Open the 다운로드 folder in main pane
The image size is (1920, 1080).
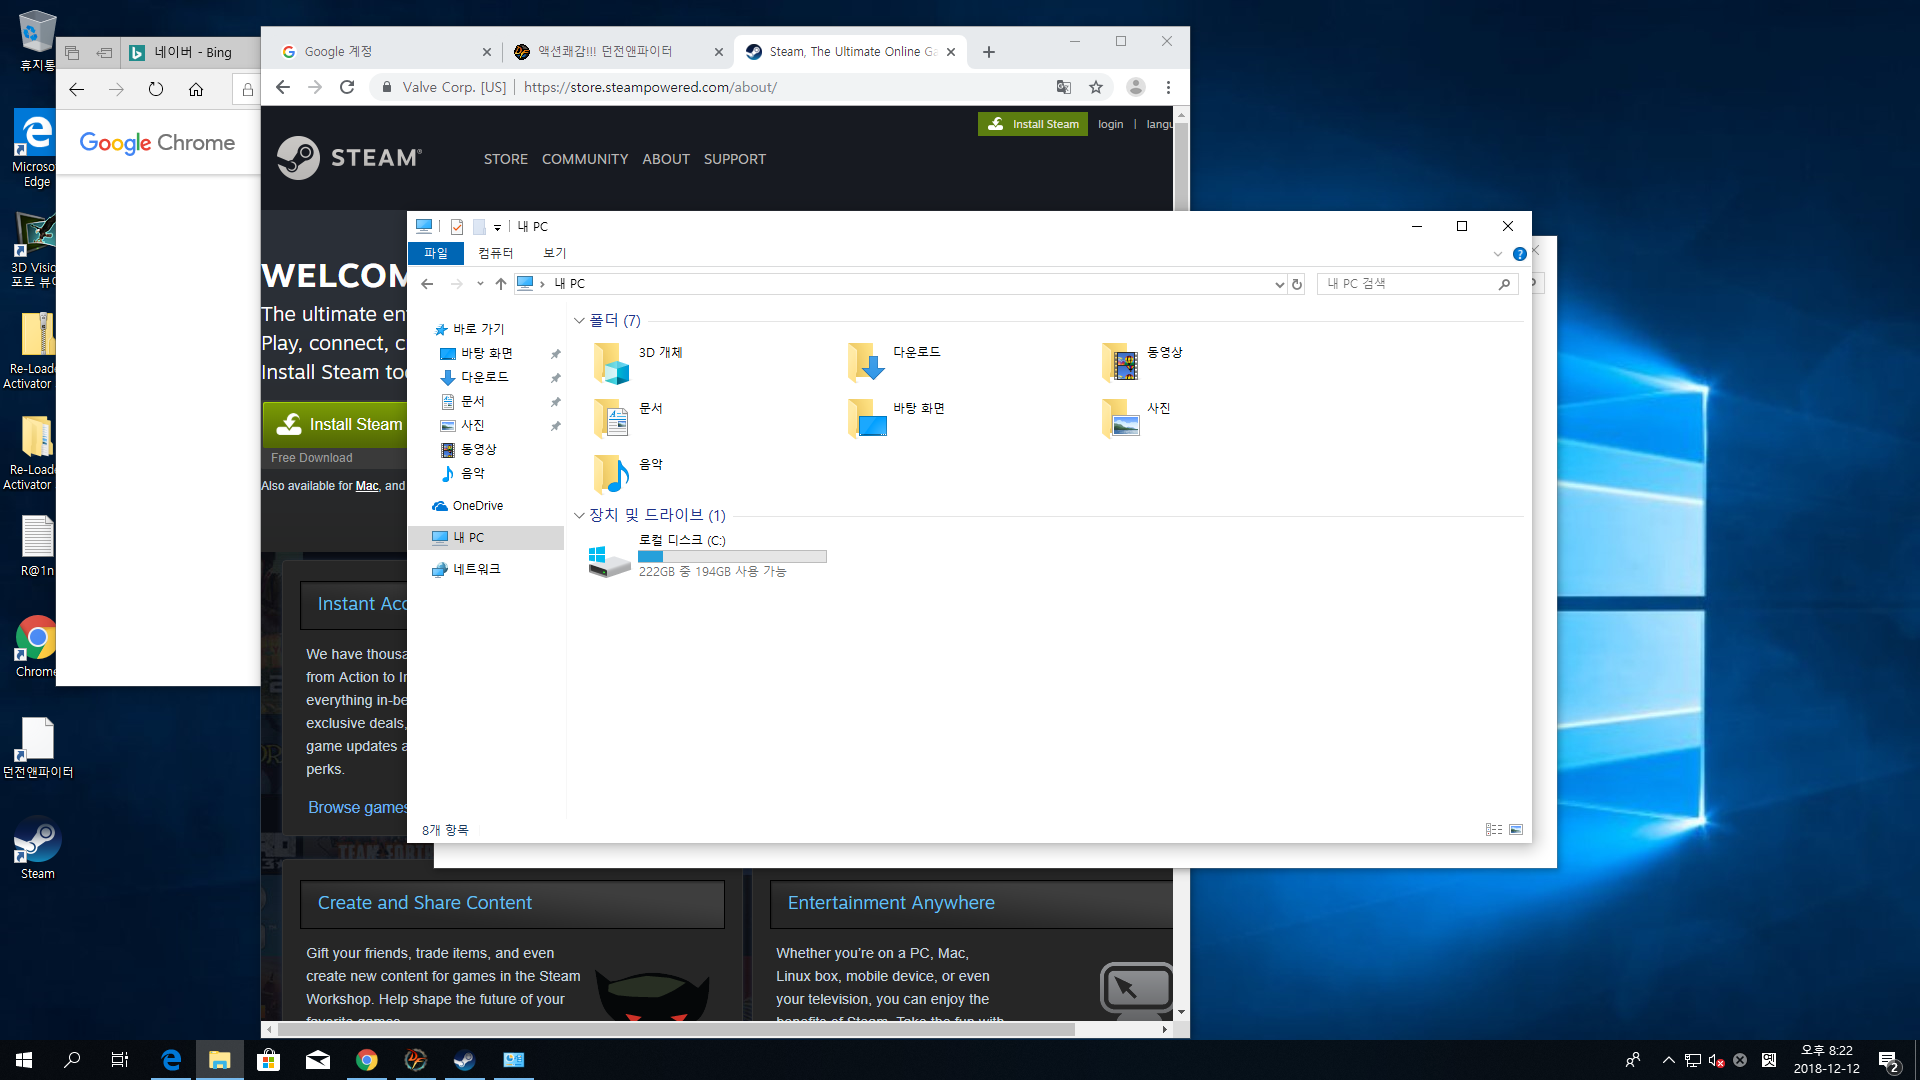click(x=866, y=363)
